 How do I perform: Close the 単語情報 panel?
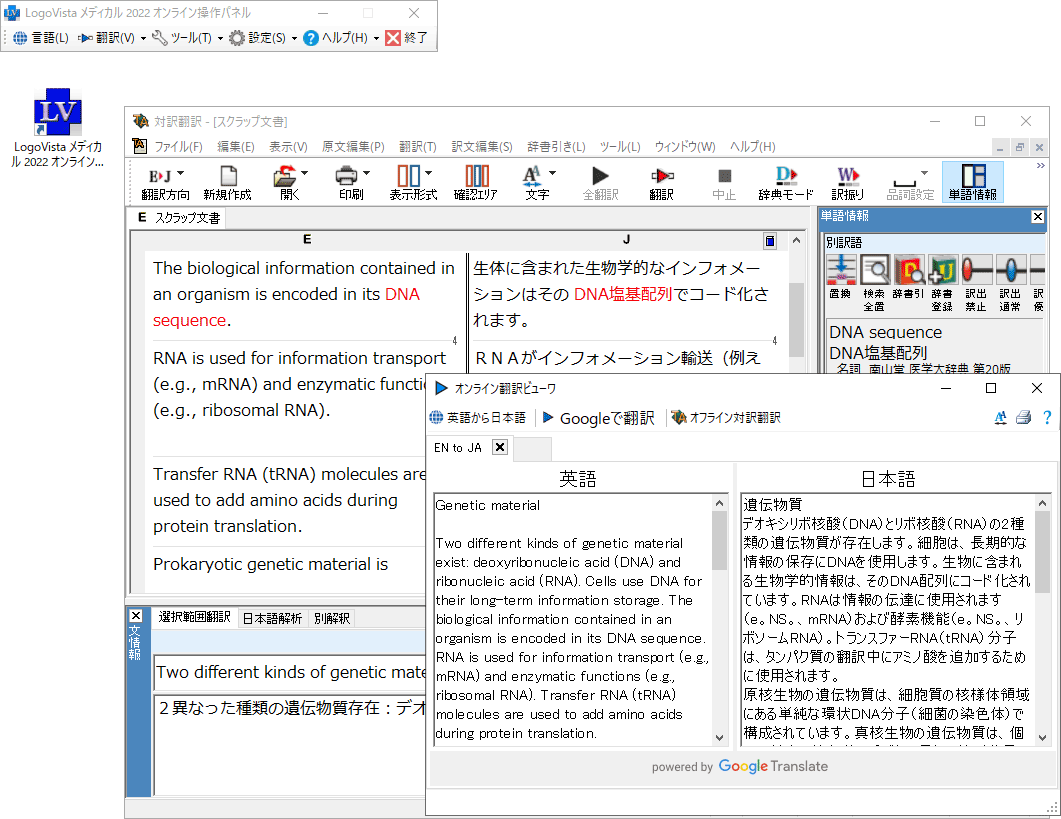(1037, 217)
